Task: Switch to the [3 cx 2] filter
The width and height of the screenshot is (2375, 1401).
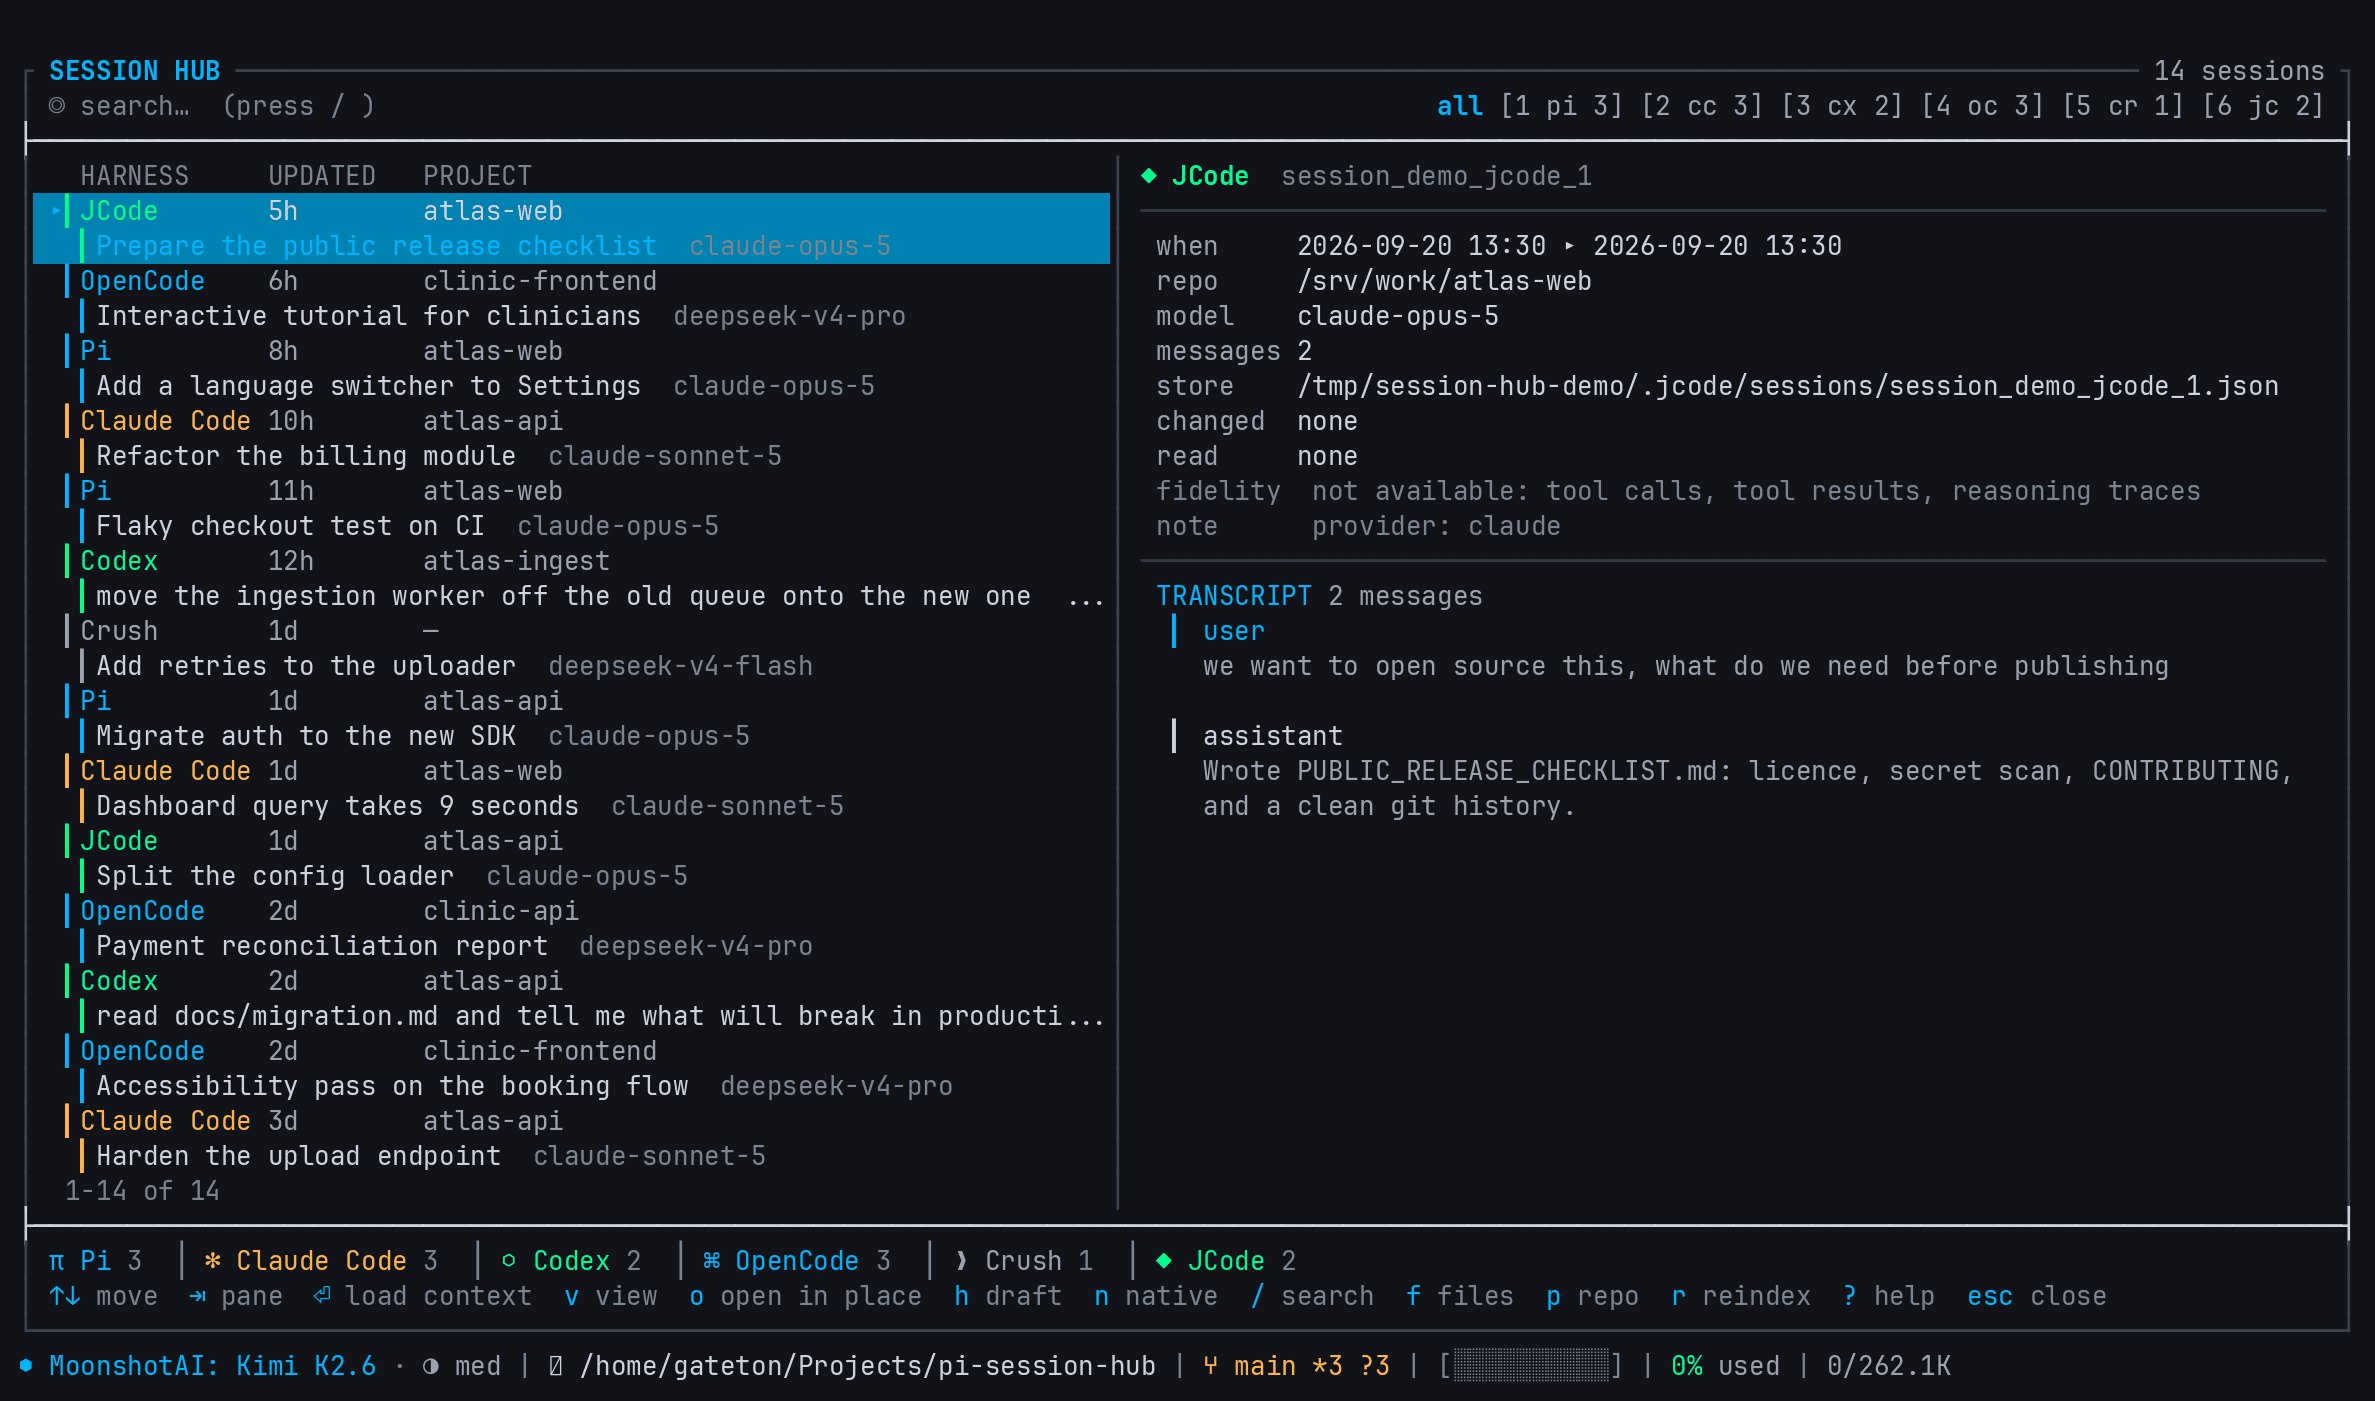Action: [x=1842, y=106]
